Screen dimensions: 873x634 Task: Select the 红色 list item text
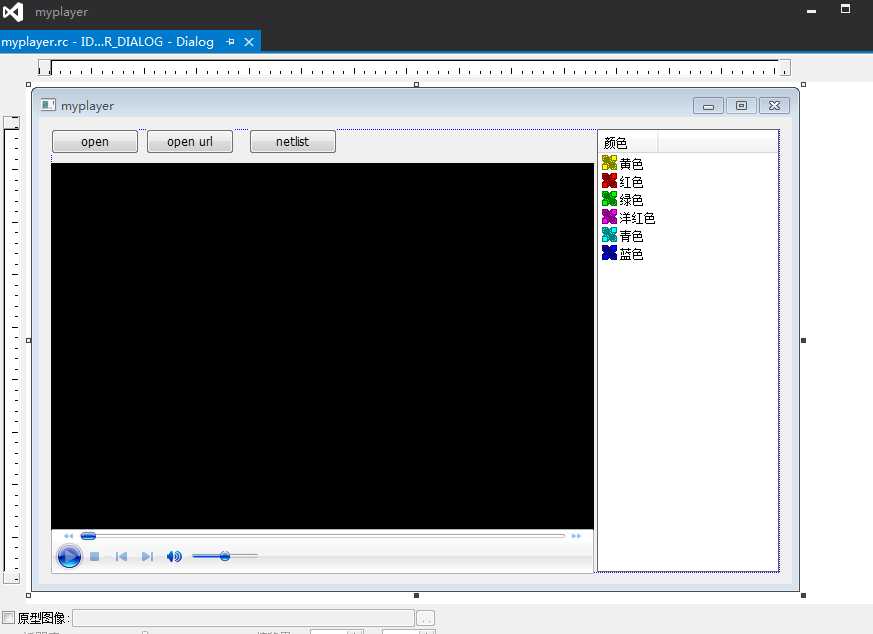point(631,182)
